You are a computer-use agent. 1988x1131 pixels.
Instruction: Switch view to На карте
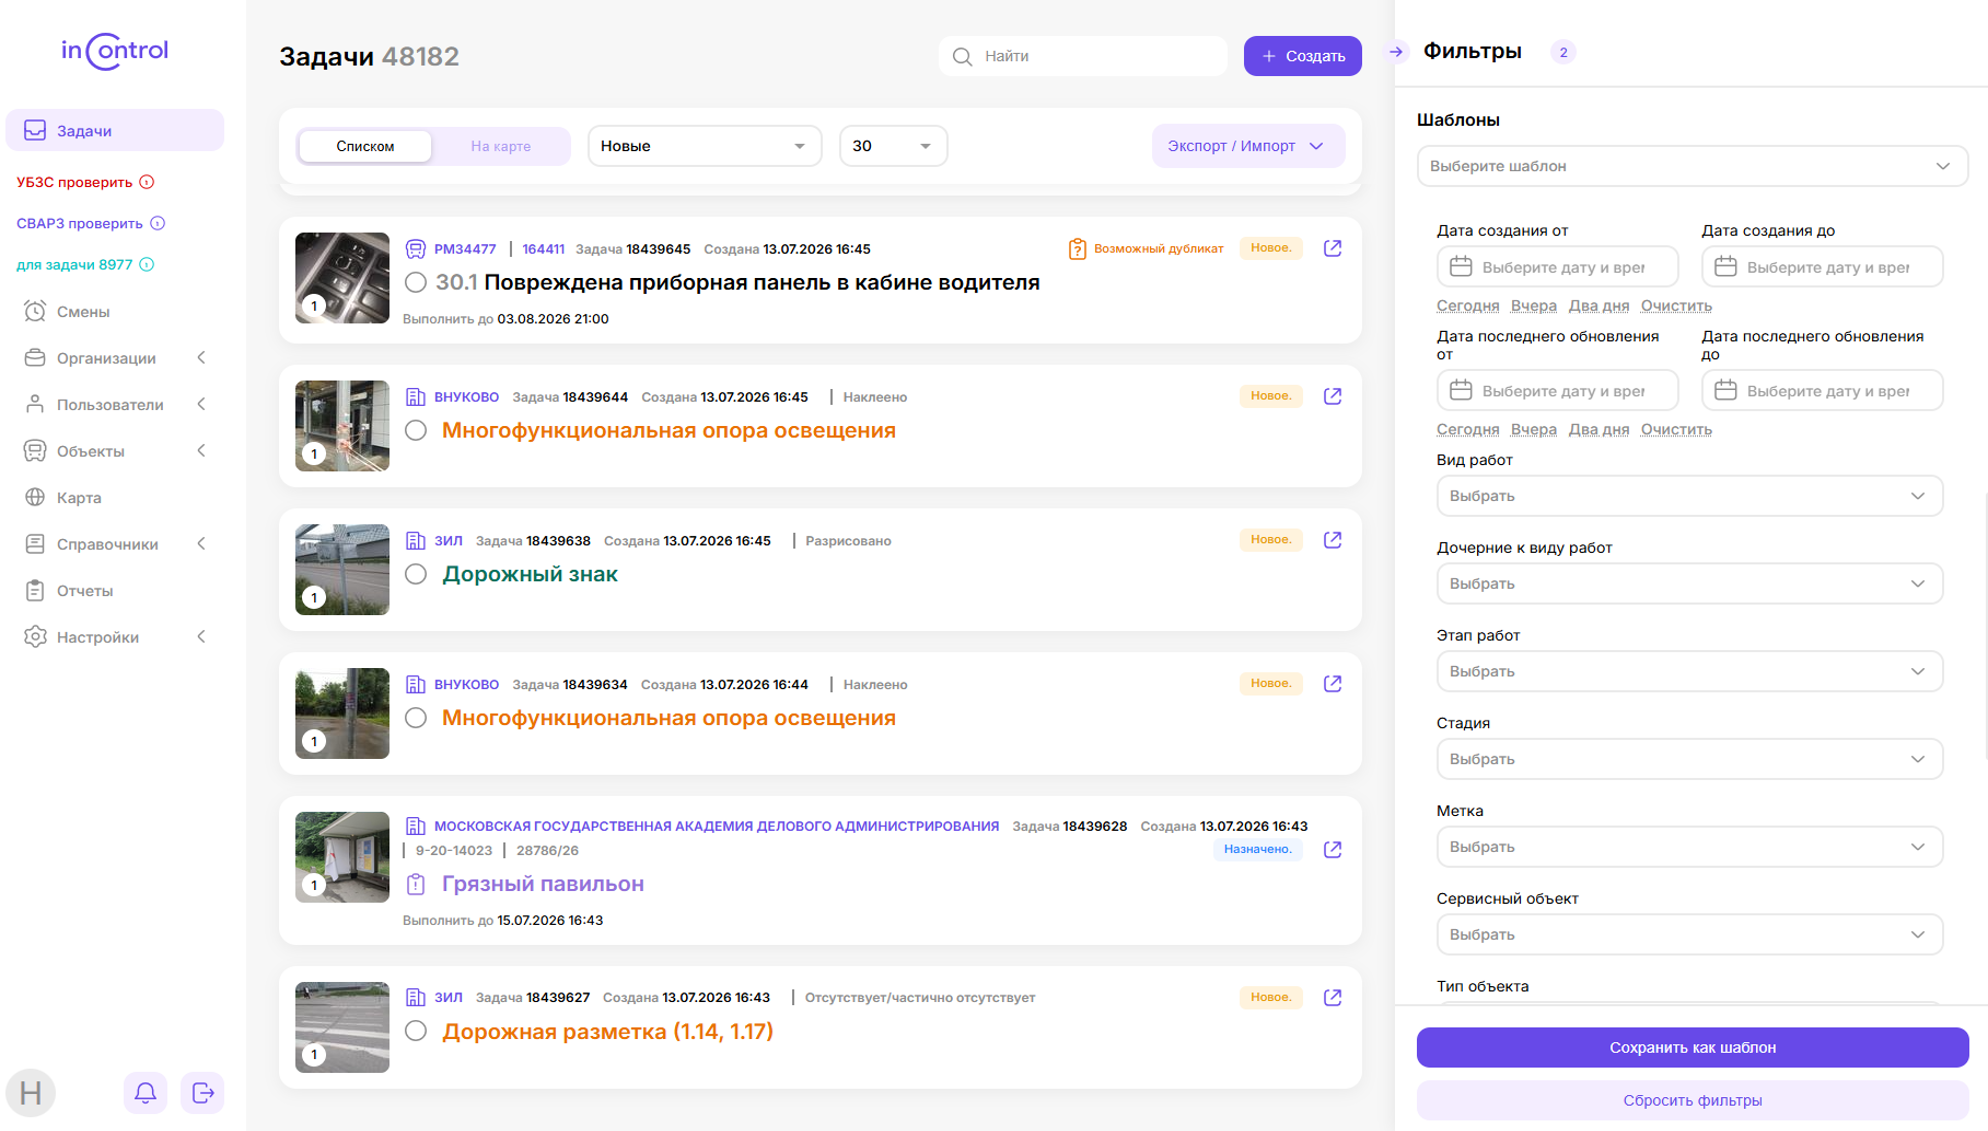point(501,146)
